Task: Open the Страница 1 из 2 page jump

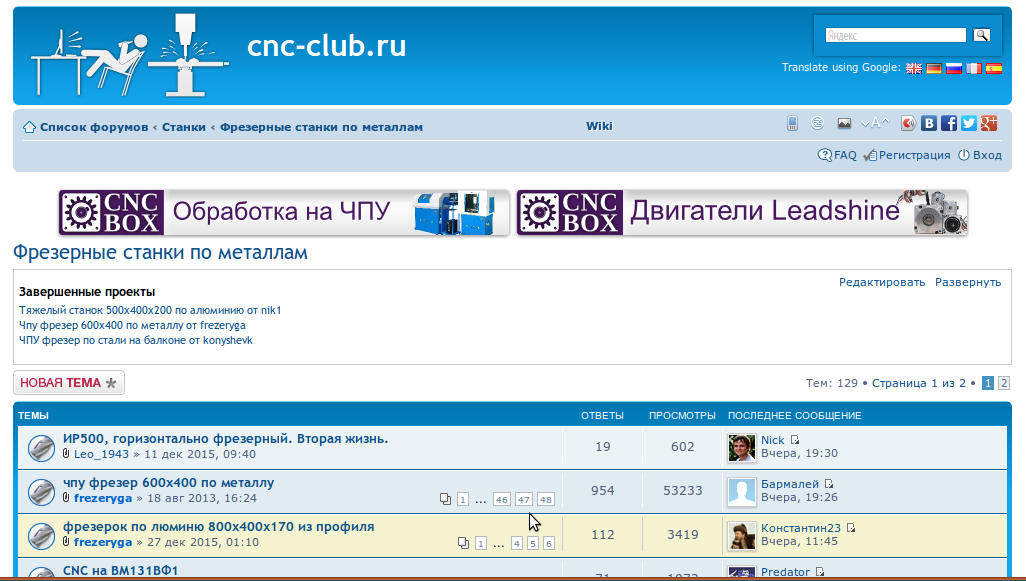Action: tap(919, 383)
